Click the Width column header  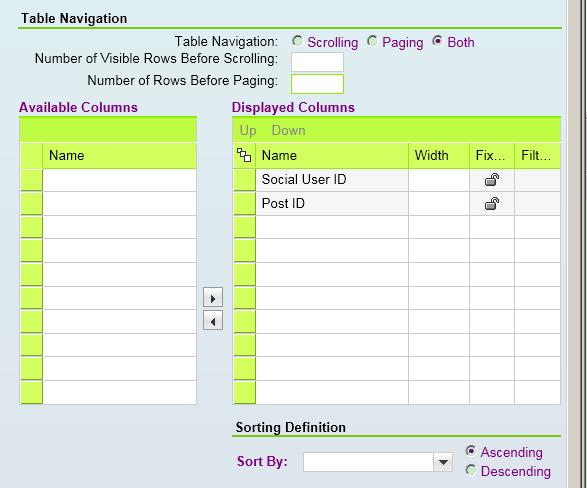pos(439,156)
